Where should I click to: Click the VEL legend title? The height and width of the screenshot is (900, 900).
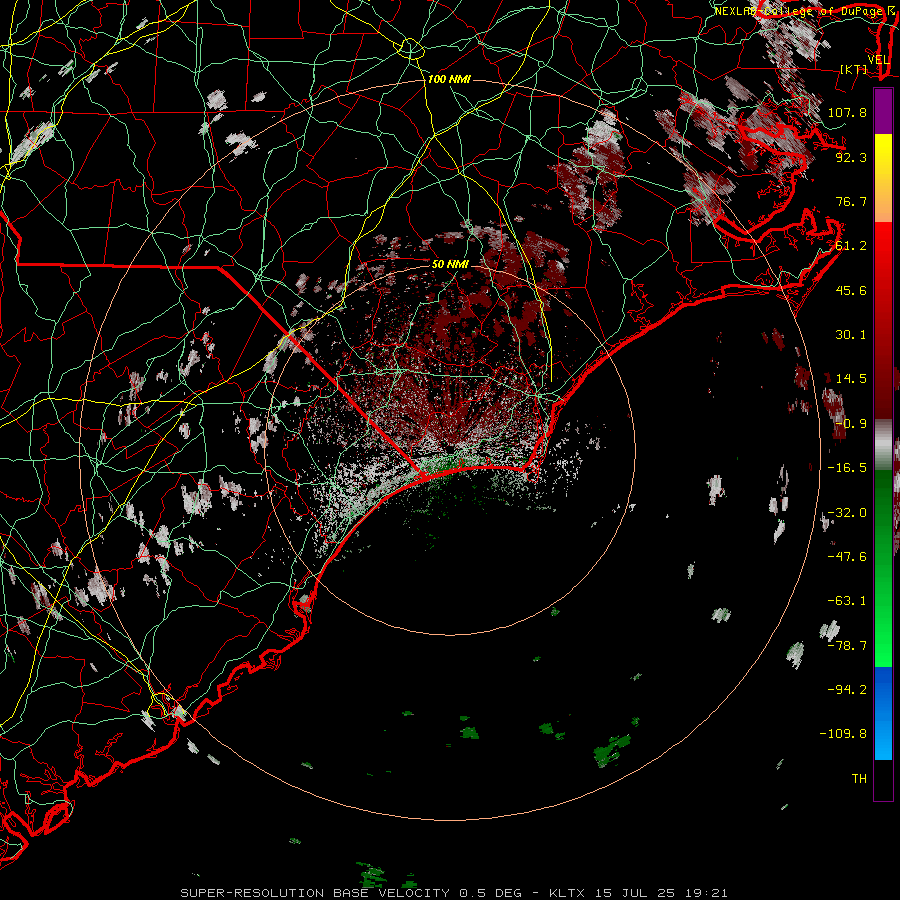pos(878,60)
